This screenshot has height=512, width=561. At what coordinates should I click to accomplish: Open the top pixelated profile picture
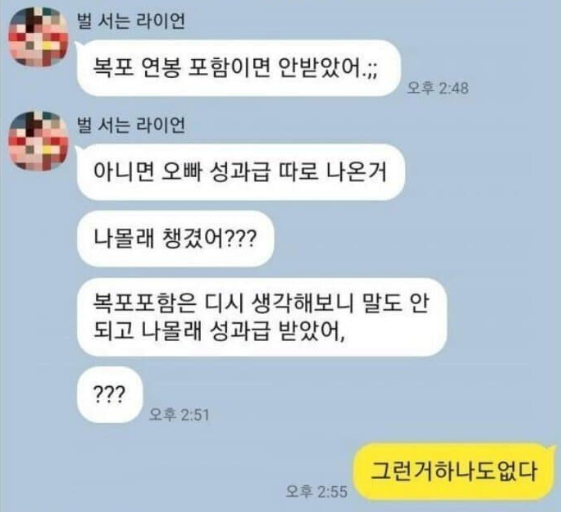pos(38,36)
